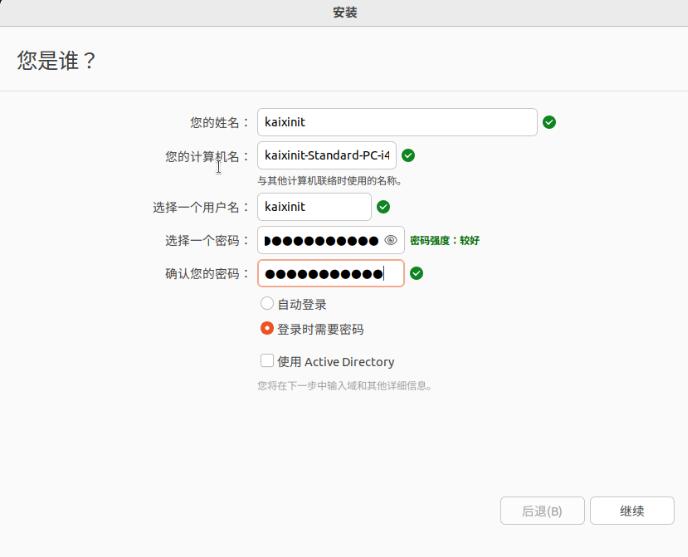Enable the 使用 Active Directory checkbox
The height and width of the screenshot is (557, 688).
[x=267, y=361]
